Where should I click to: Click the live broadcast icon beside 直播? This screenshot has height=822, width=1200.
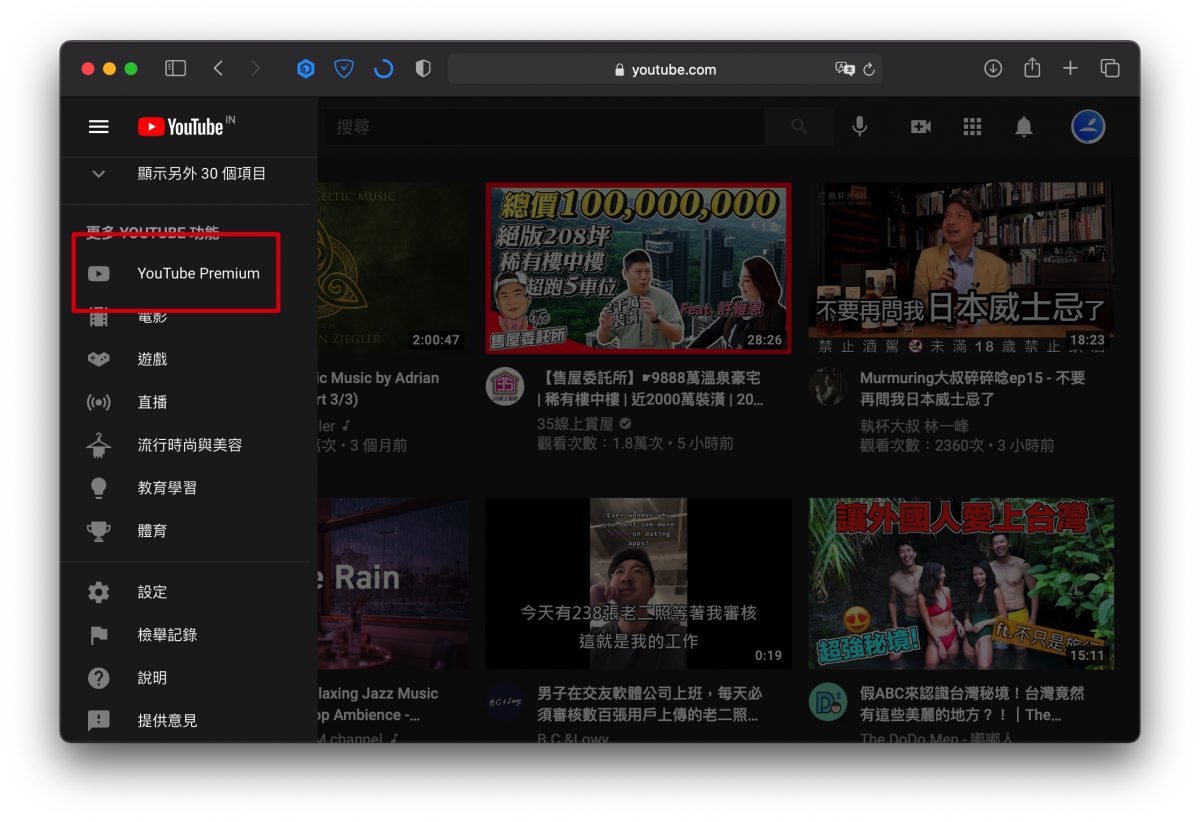(x=98, y=402)
